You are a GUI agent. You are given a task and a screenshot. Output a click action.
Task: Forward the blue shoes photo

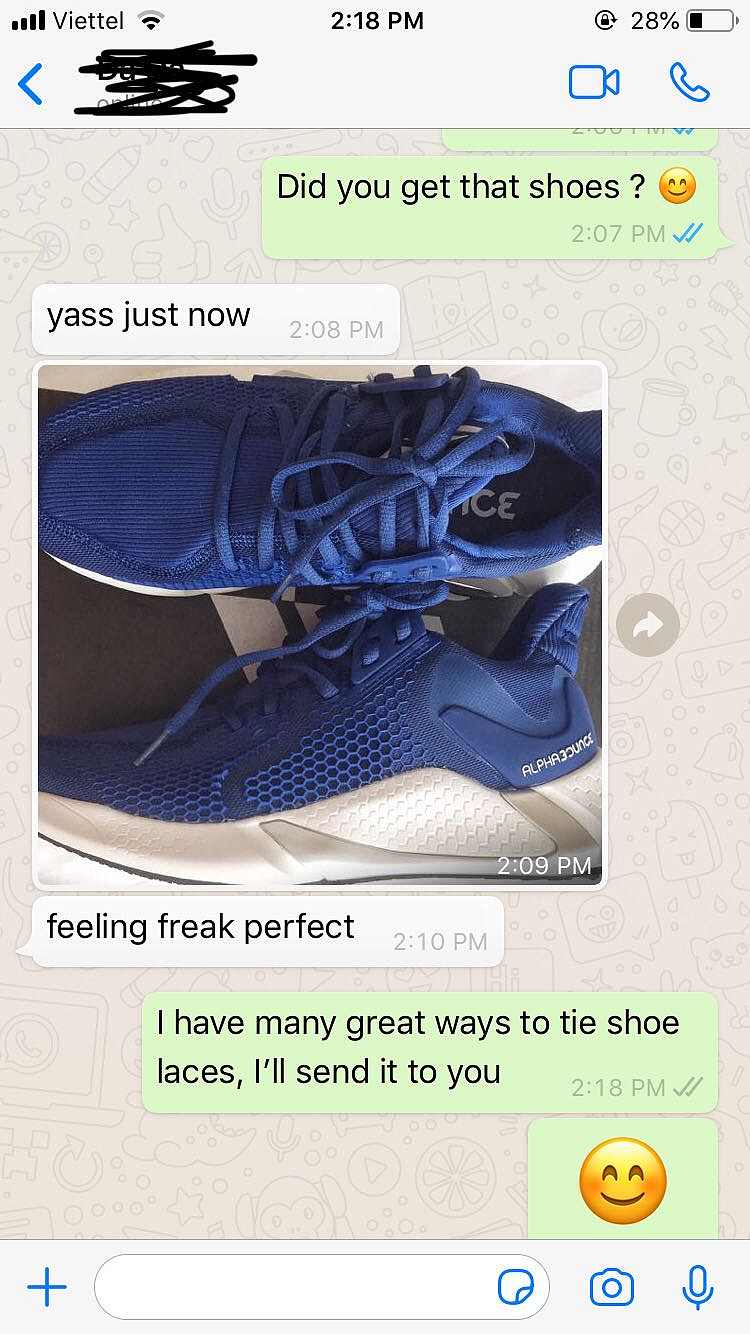tap(647, 625)
